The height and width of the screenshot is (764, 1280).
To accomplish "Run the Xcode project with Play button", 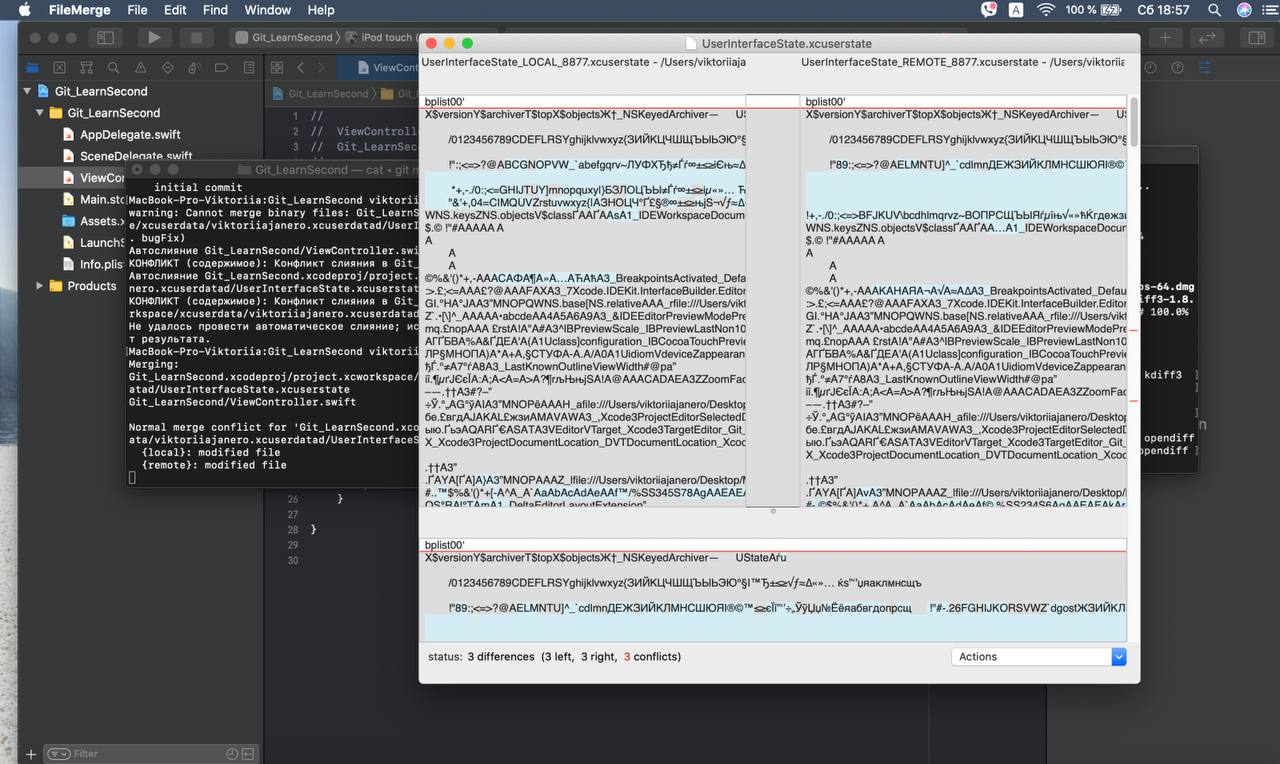I will pos(154,38).
